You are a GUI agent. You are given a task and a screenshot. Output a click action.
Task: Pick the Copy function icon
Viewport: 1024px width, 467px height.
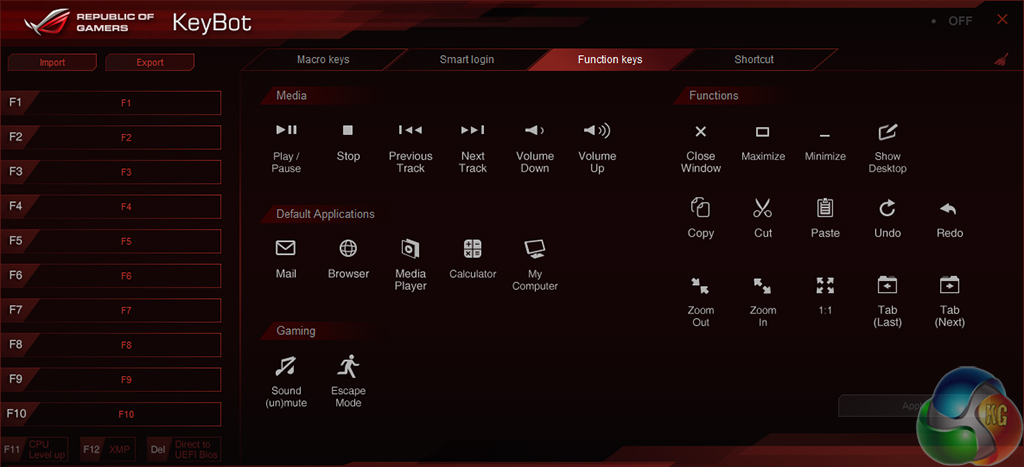coord(701,208)
